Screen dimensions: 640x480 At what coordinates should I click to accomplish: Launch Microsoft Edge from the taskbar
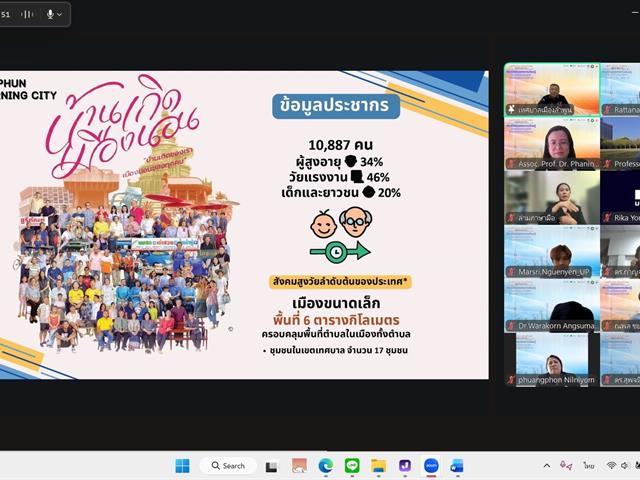325,466
